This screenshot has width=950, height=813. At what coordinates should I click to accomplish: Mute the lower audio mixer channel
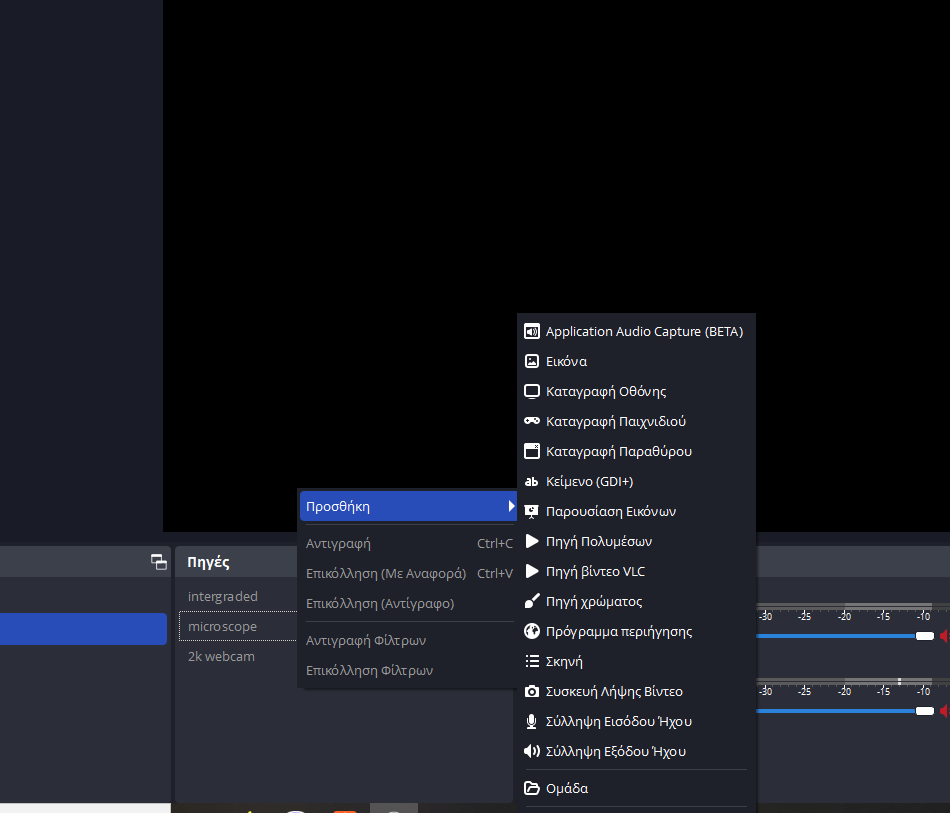pyautogui.click(x=944, y=711)
